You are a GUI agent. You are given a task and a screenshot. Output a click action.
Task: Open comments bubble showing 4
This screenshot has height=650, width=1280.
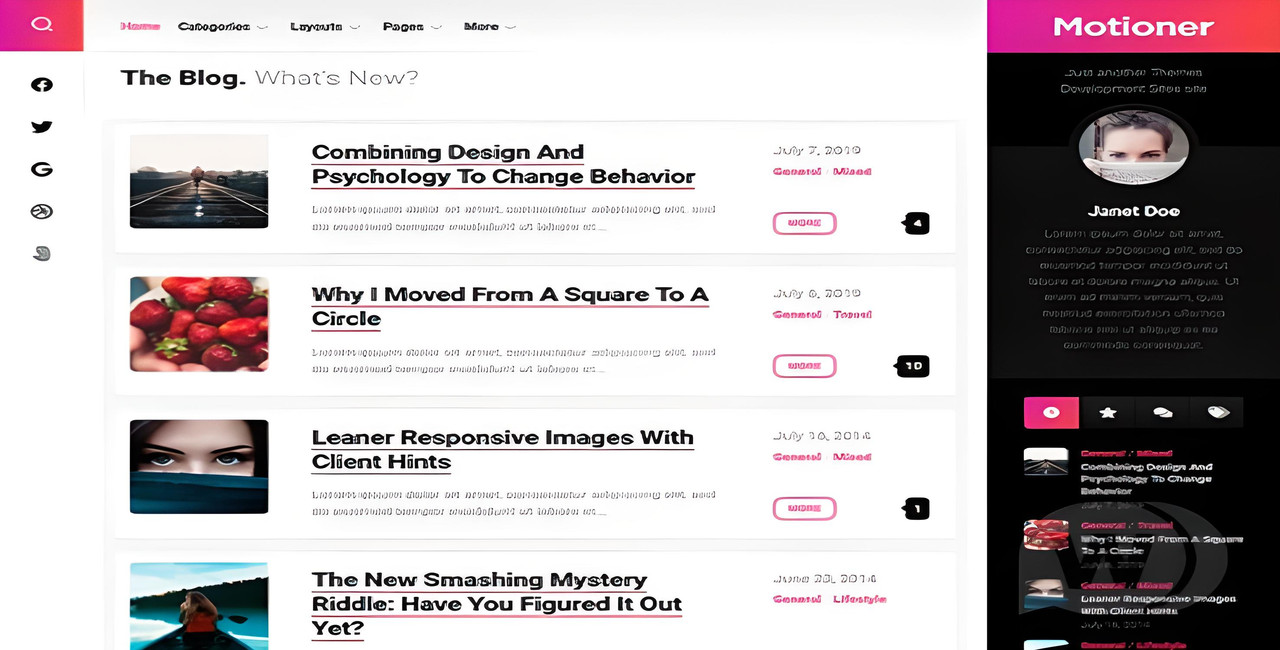pyautogui.click(x=916, y=223)
